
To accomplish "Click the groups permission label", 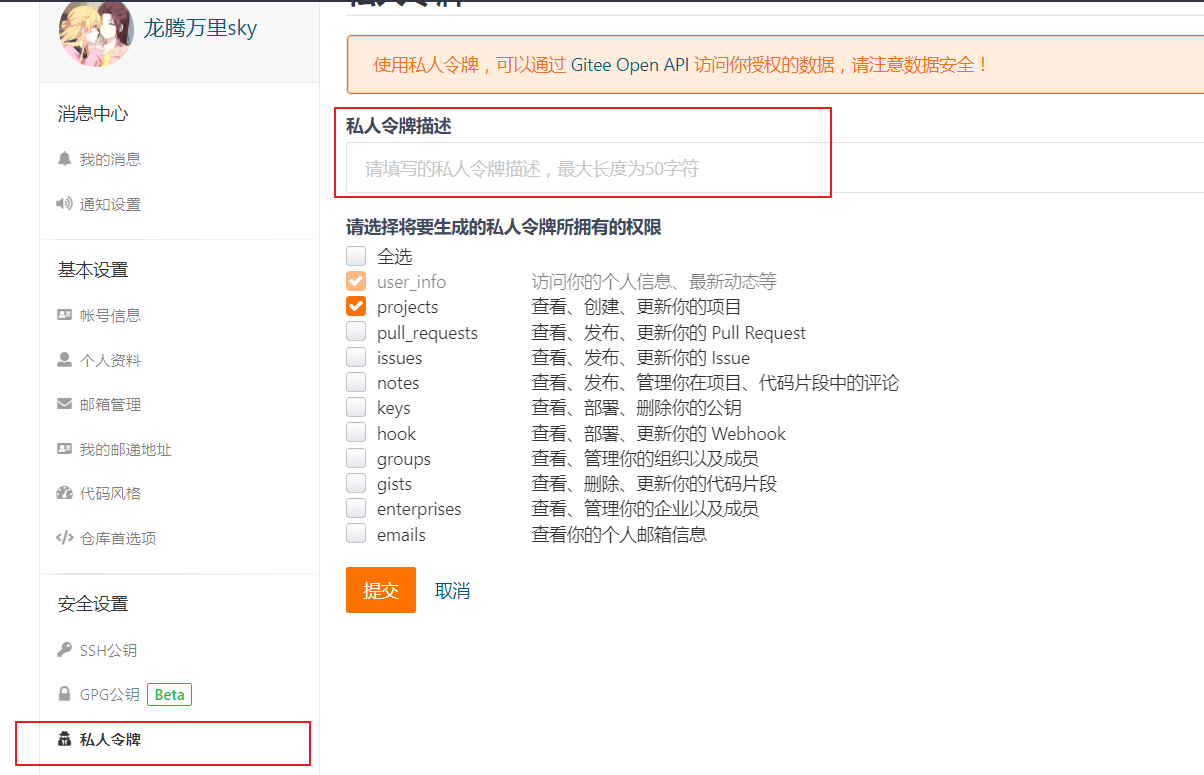I will (404, 459).
